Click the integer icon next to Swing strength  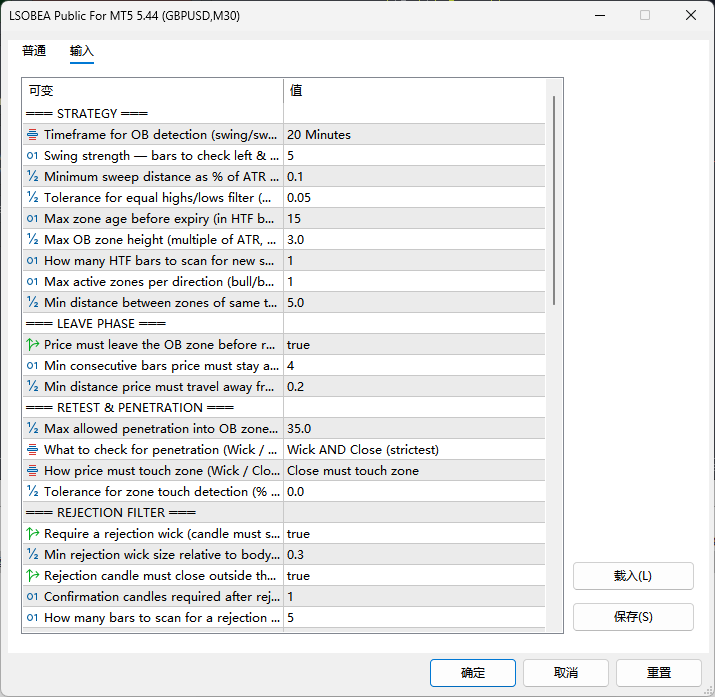click(32, 156)
